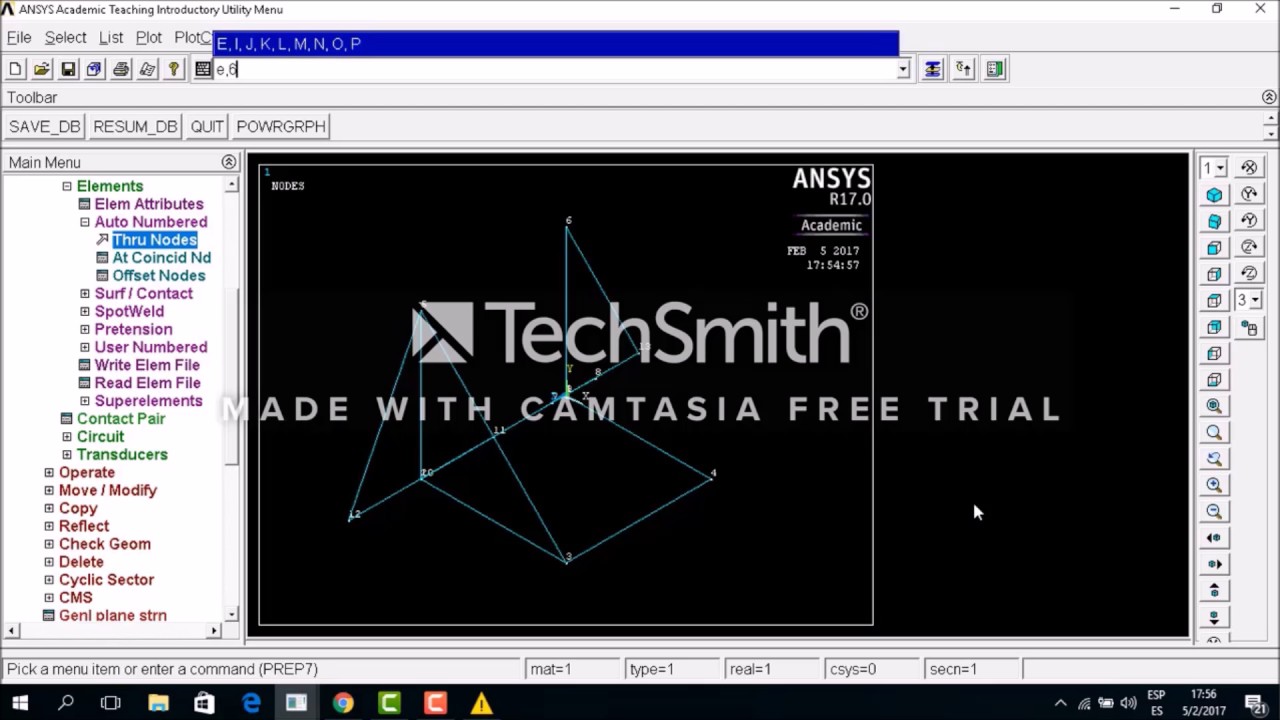Viewport: 1280px width, 720px height.
Task: Click the Zoom Model magnifier icon
Action: pos(1214,432)
